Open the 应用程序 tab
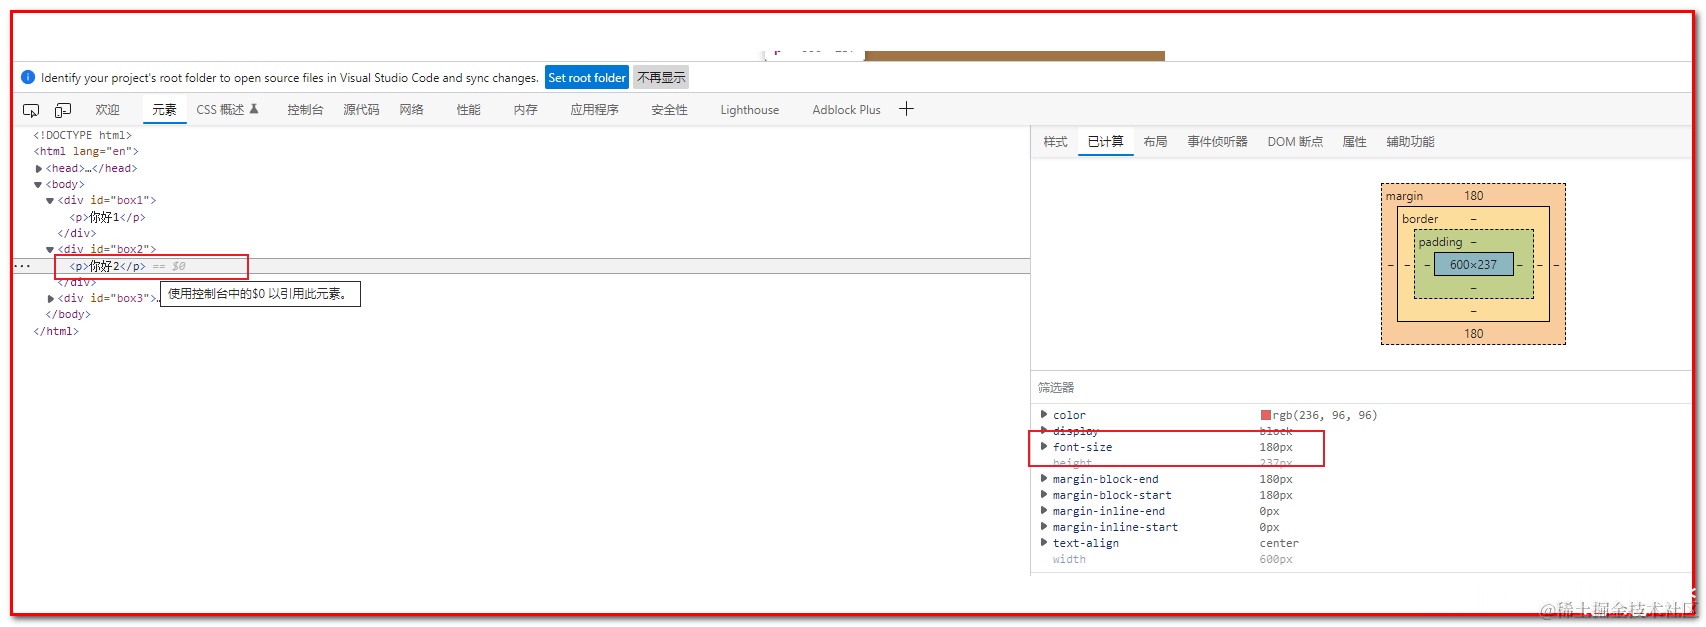This screenshot has width=1706, height=627. (595, 110)
